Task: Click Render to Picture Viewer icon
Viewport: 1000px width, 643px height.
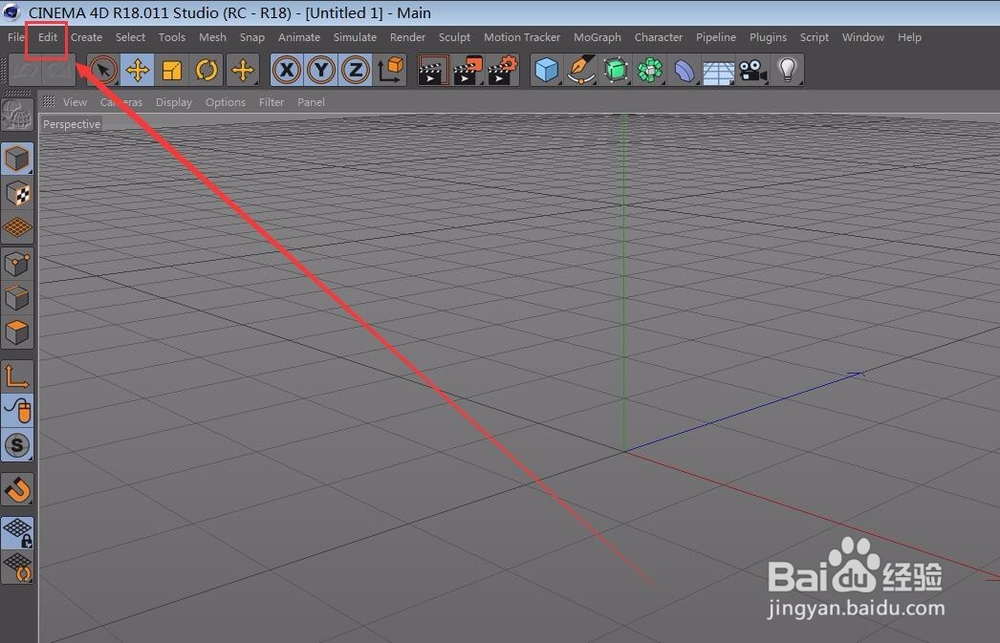Action: click(468, 70)
